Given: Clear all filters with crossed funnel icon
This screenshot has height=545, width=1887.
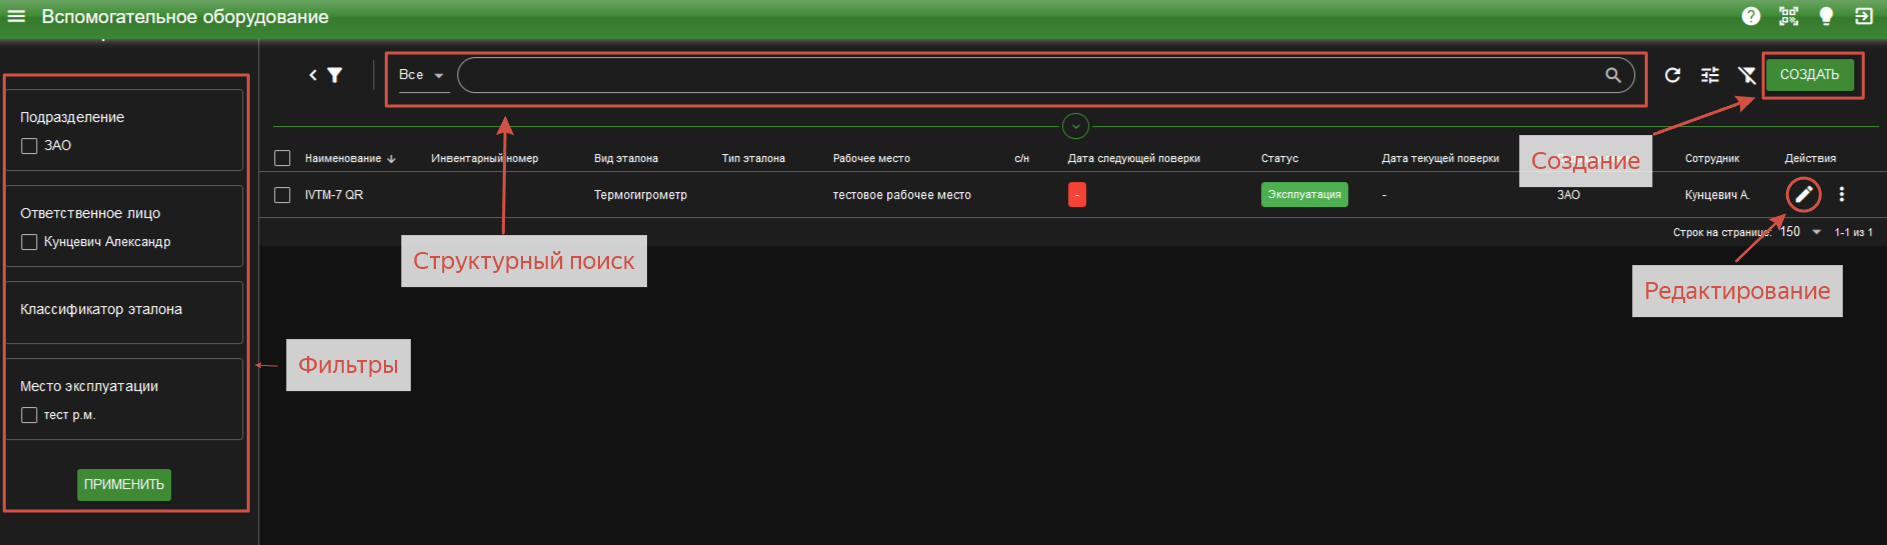Looking at the screenshot, I should click(1747, 75).
